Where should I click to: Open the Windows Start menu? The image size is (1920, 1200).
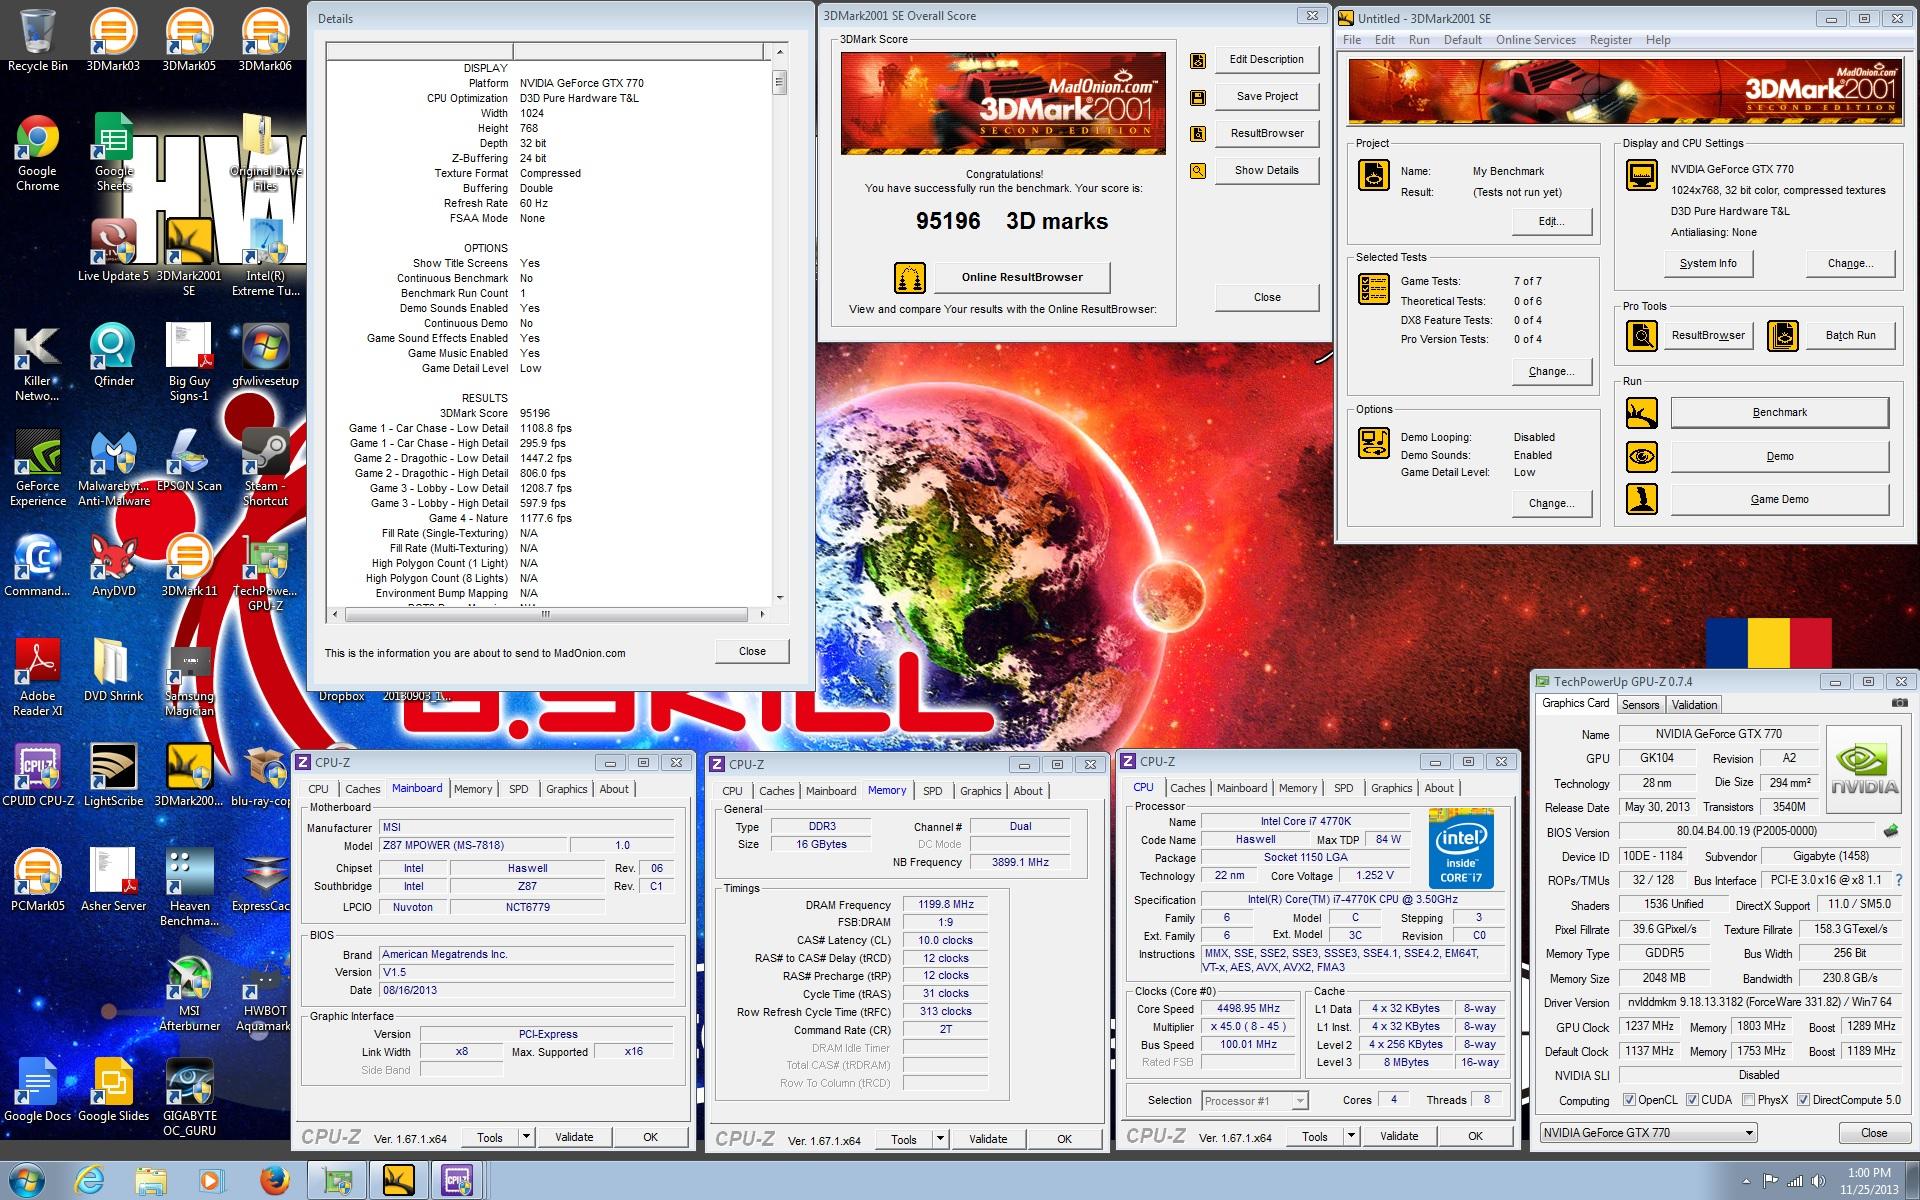click(27, 1180)
